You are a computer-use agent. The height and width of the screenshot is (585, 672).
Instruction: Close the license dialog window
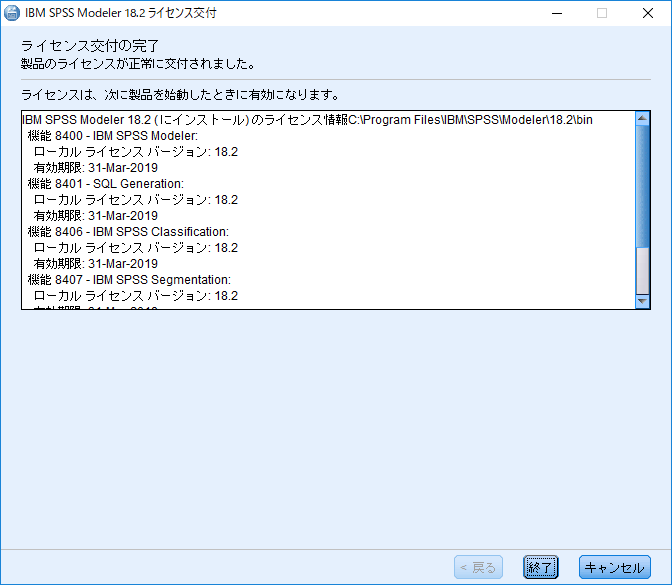648,13
